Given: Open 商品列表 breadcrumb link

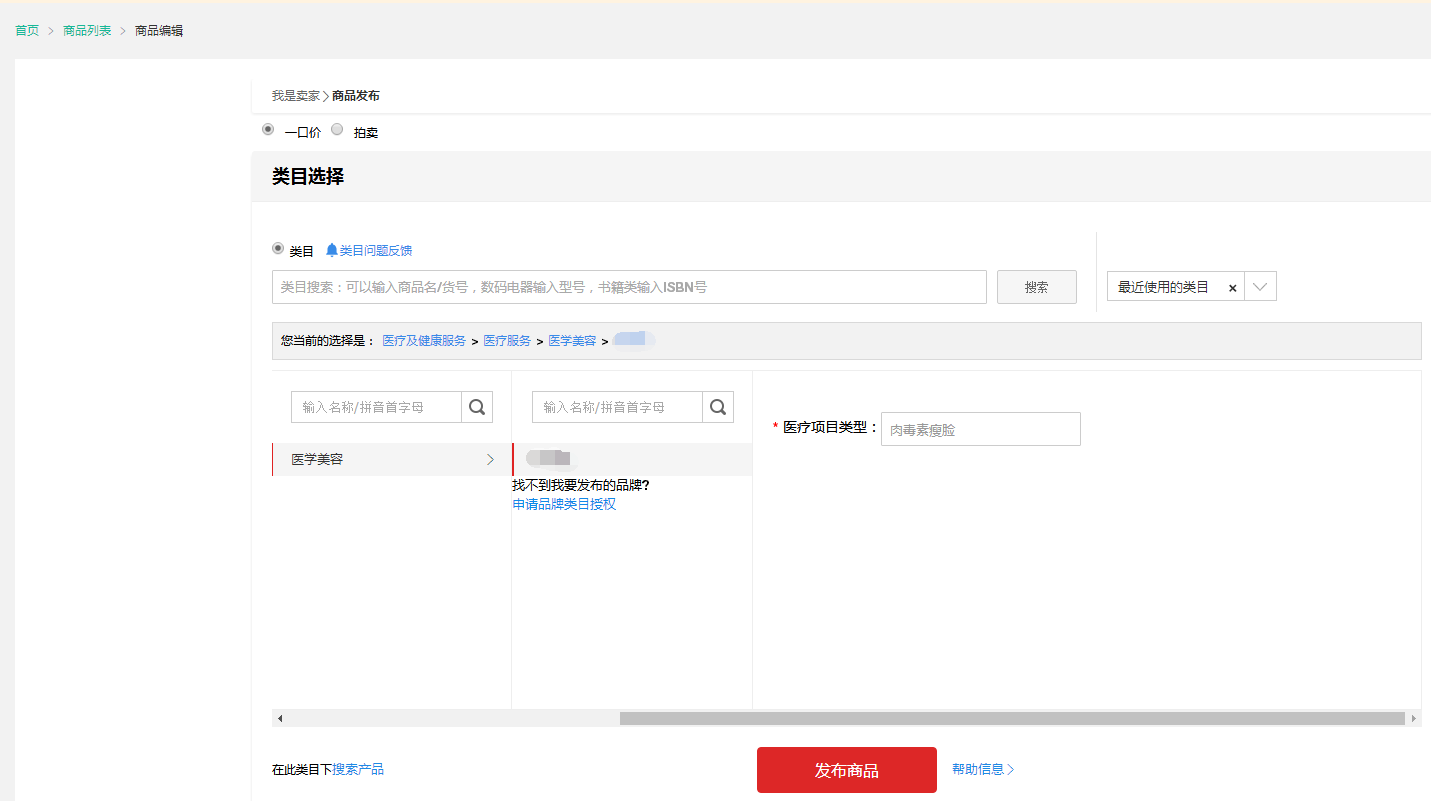Looking at the screenshot, I should [x=87, y=31].
